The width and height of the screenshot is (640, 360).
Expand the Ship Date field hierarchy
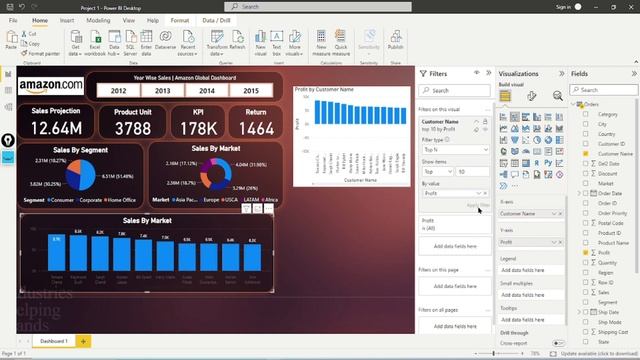(x=579, y=312)
